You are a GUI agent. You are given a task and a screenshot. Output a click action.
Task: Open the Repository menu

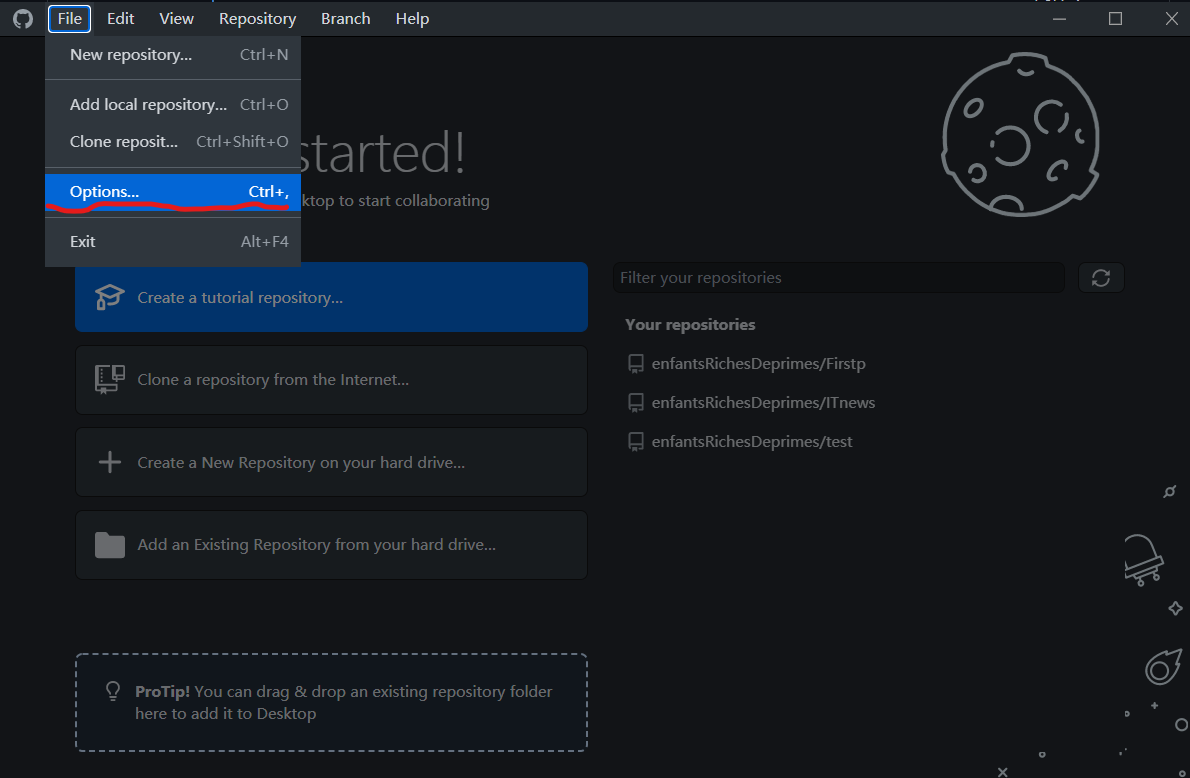pyautogui.click(x=257, y=18)
